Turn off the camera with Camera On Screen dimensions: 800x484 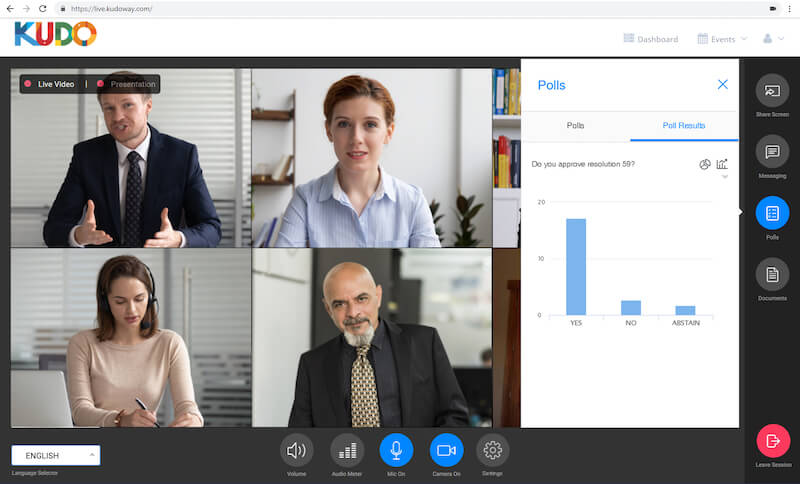click(x=446, y=450)
